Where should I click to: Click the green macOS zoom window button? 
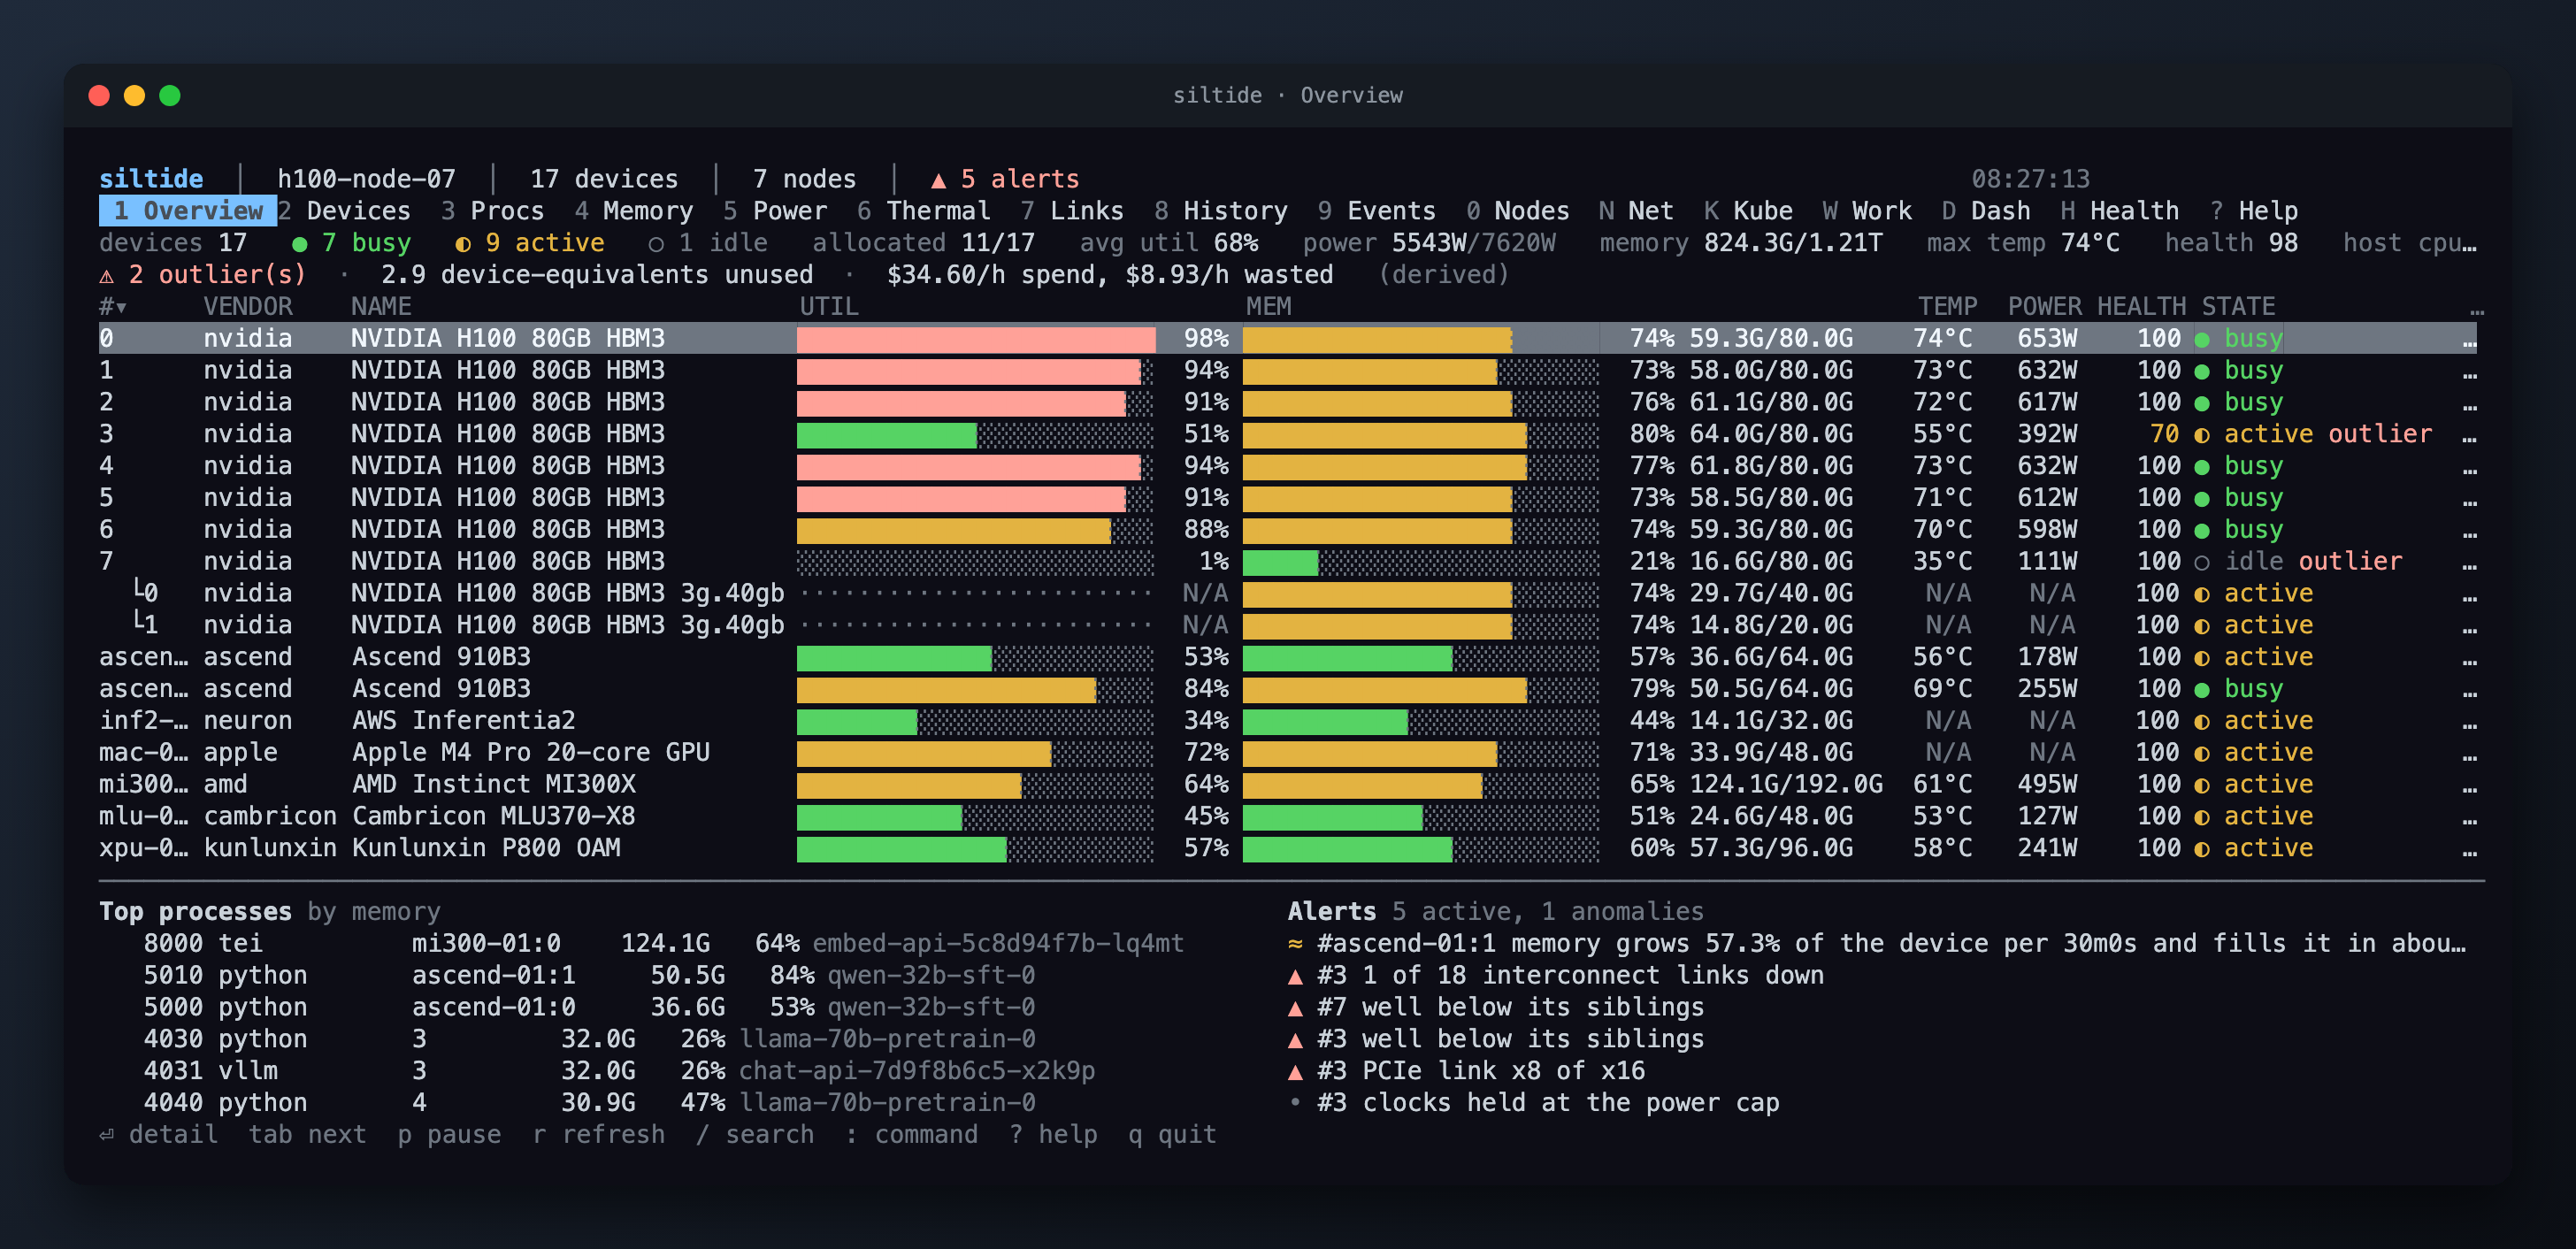point(170,95)
